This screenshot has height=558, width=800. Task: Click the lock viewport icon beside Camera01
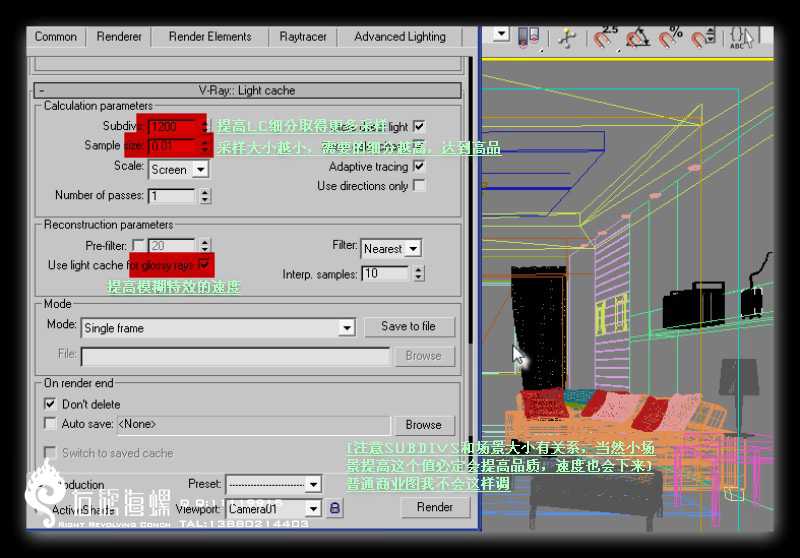tap(335, 508)
